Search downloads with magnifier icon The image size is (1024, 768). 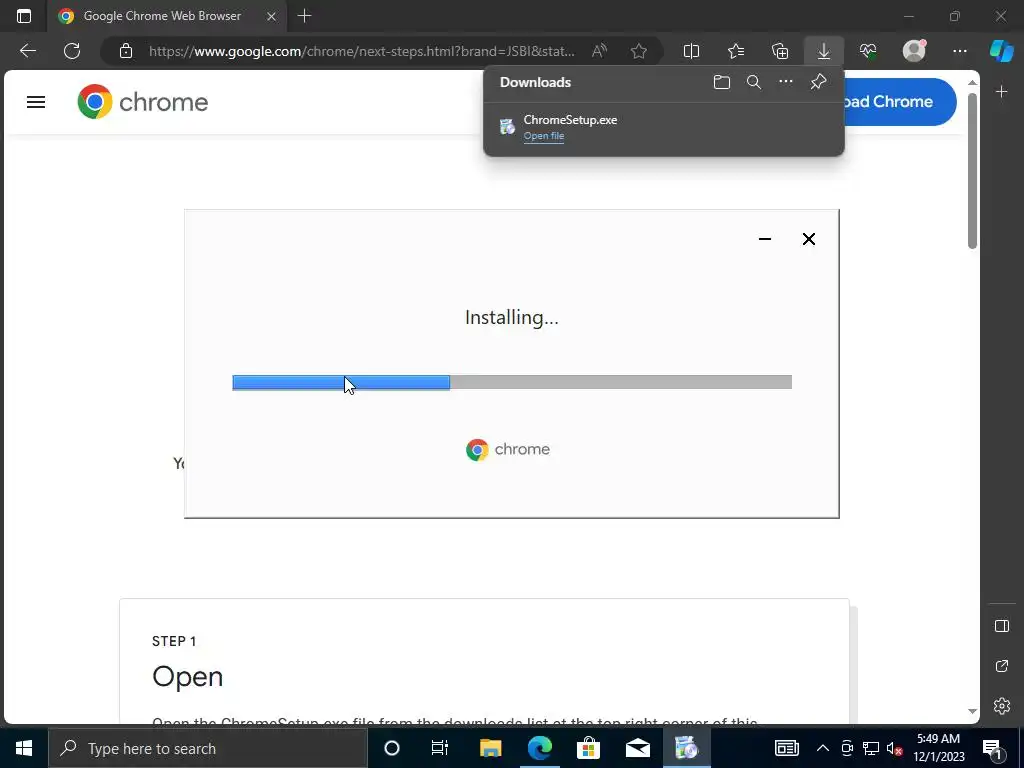coord(754,82)
